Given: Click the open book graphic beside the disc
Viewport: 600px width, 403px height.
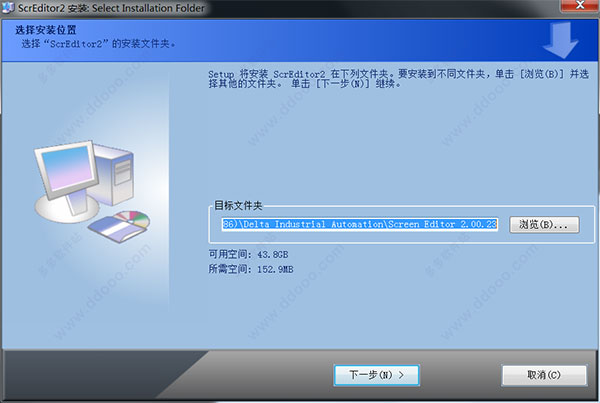Looking at the screenshot, I should click(116, 229).
